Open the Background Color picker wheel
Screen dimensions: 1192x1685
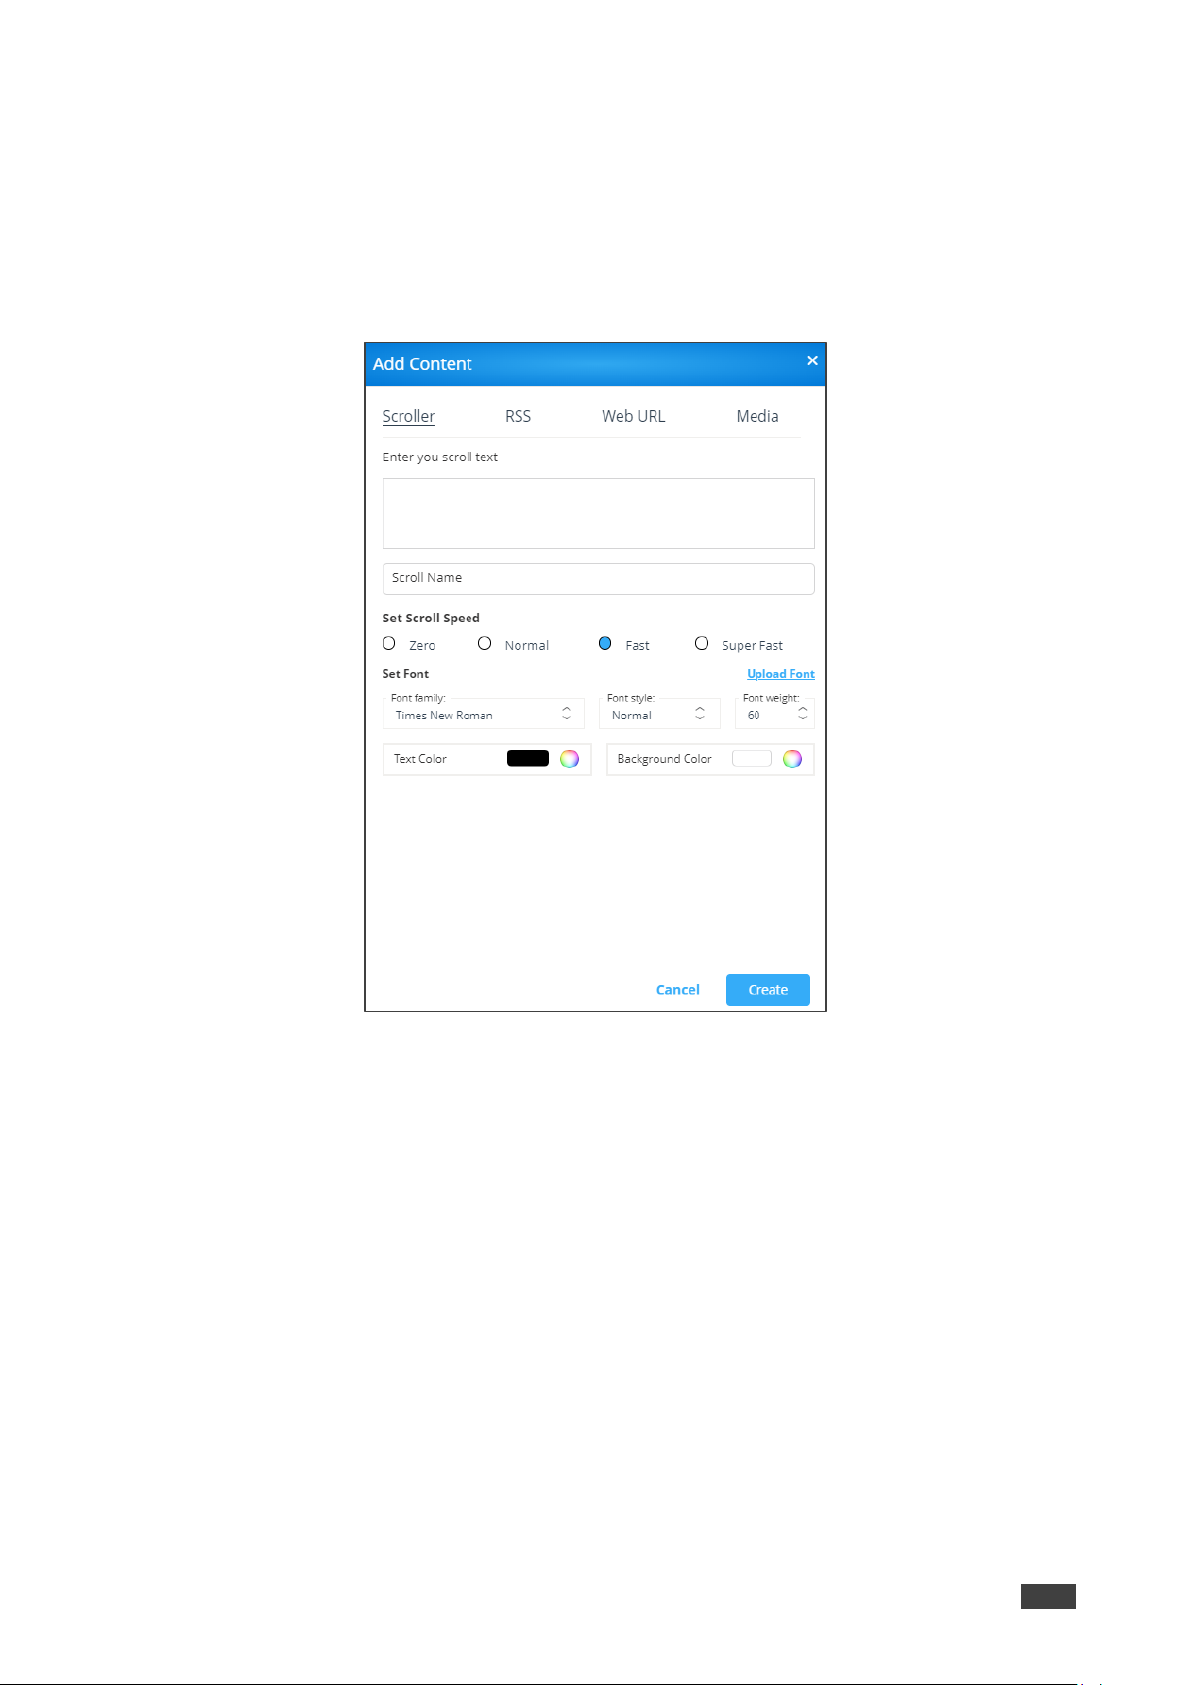(792, 759)
